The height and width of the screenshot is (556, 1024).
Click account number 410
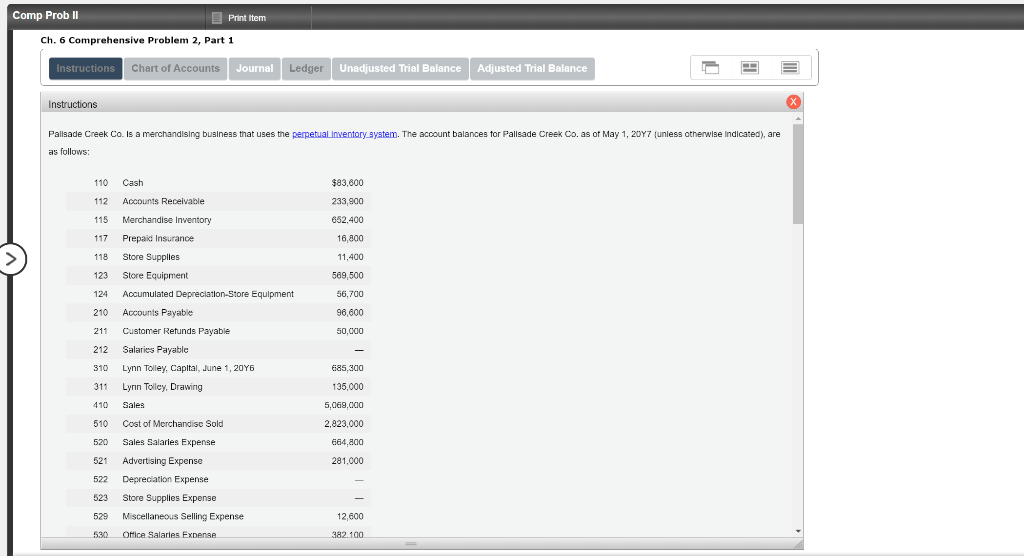101,405
